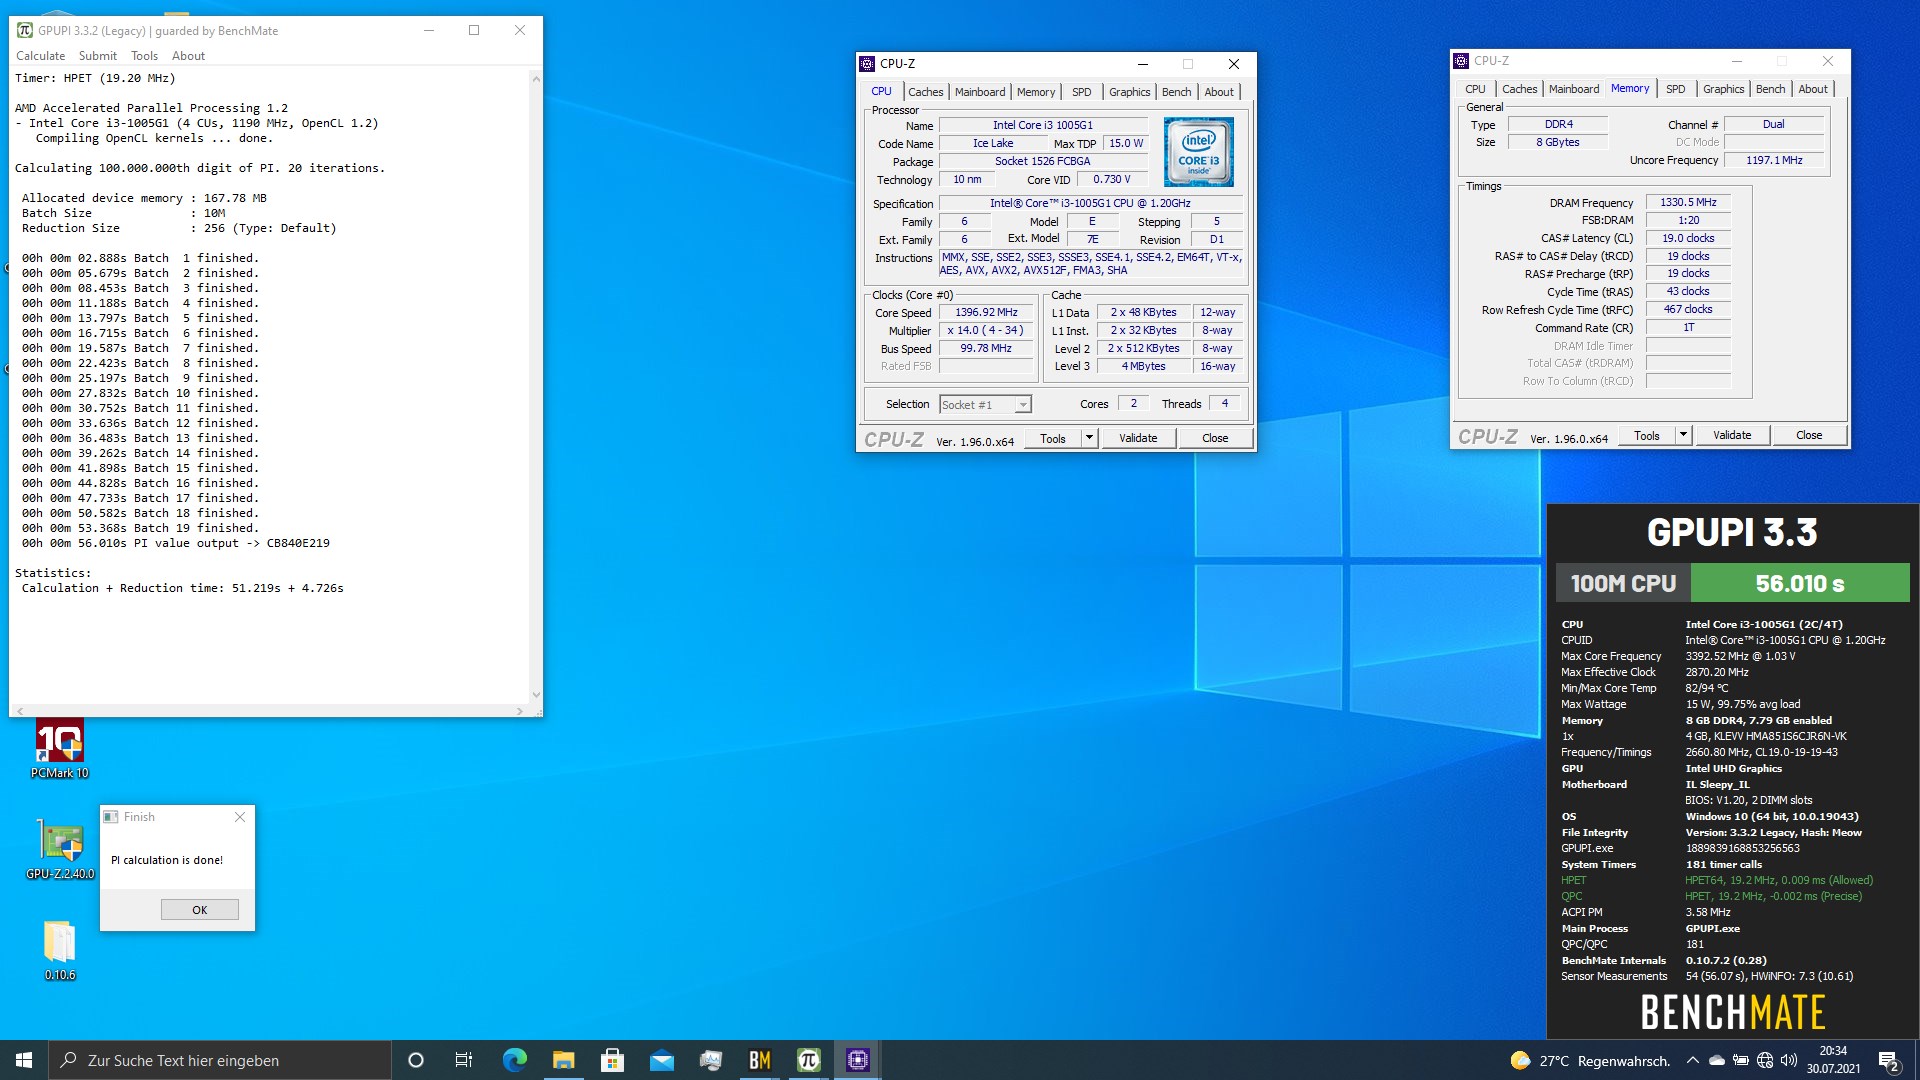Click the search box in taskbar
Image resolution: width=1920 pixels, height=1080 pixels.
tap(220, 1060)
